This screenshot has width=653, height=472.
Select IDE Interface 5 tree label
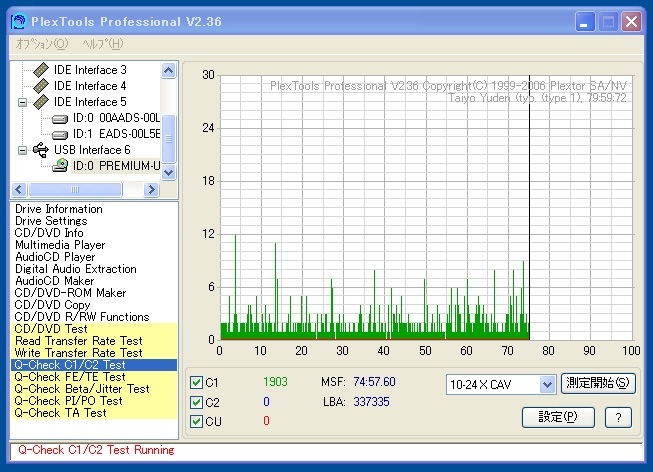coord(90,102)
